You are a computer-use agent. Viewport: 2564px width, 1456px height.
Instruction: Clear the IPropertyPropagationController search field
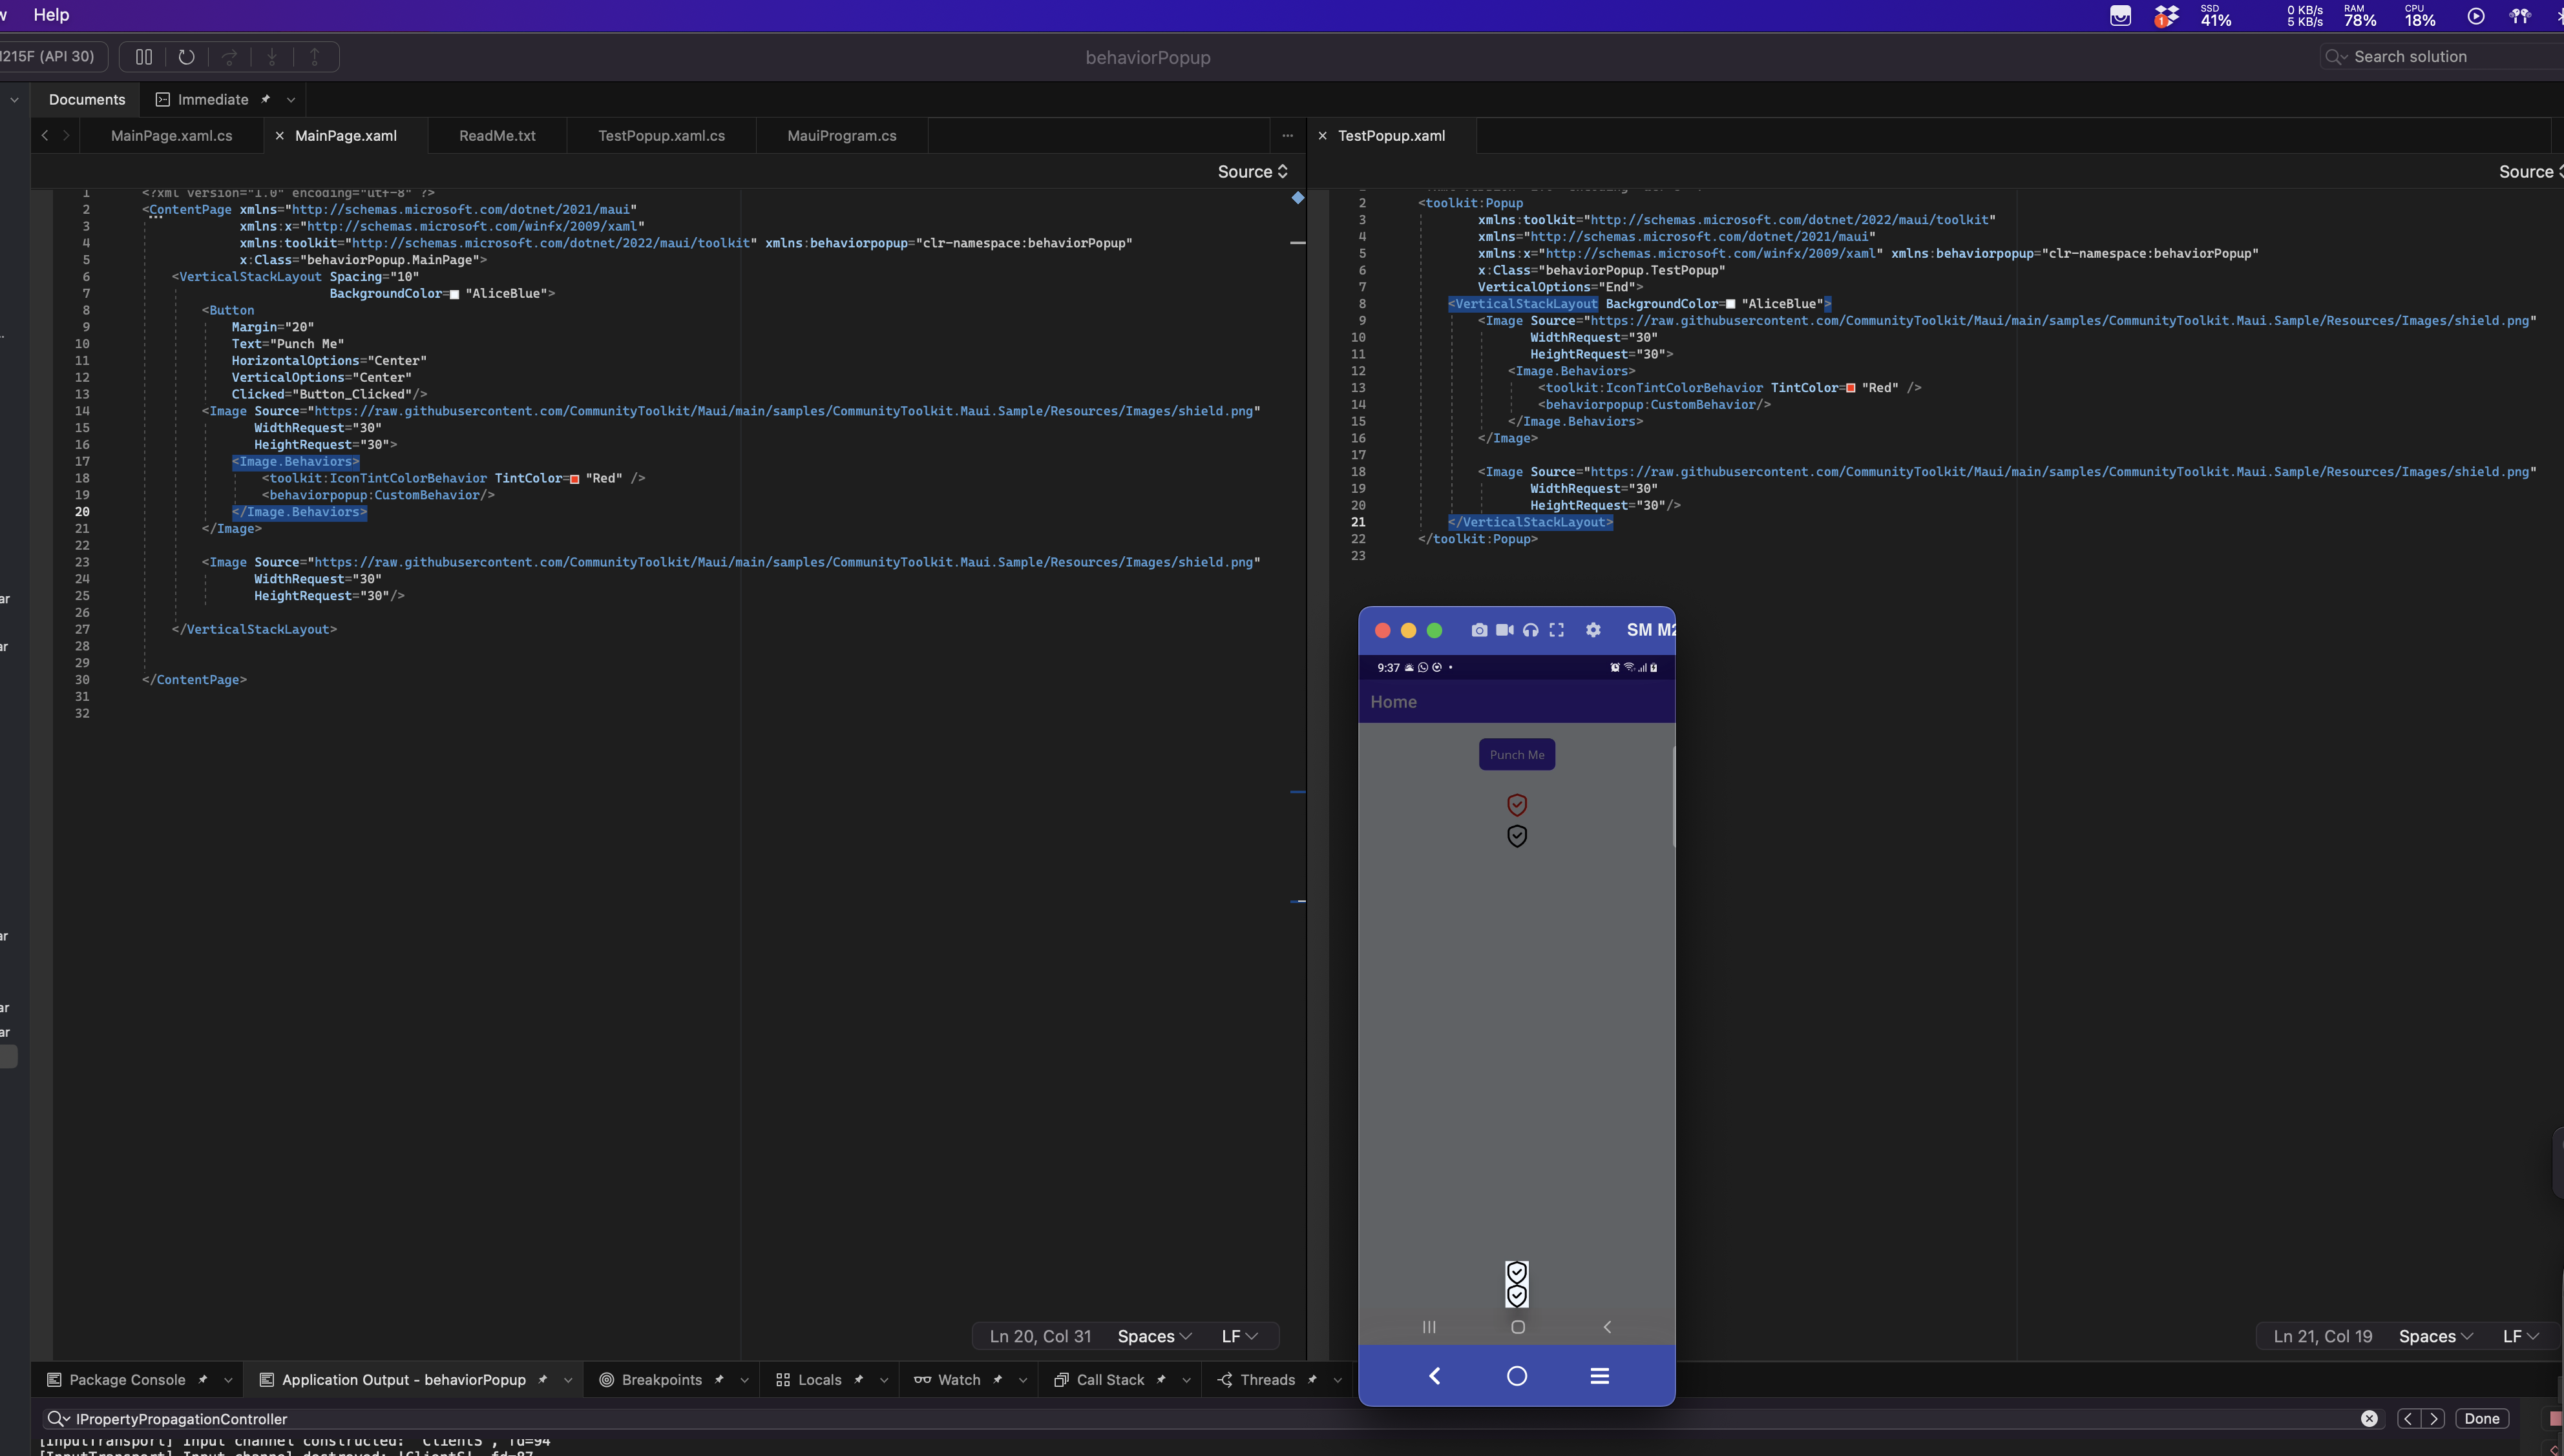(x=2370, y=1418)
